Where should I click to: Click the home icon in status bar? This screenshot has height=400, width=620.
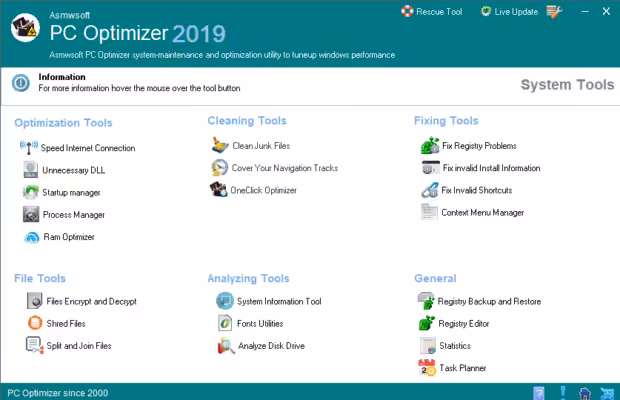pos(584,392)
